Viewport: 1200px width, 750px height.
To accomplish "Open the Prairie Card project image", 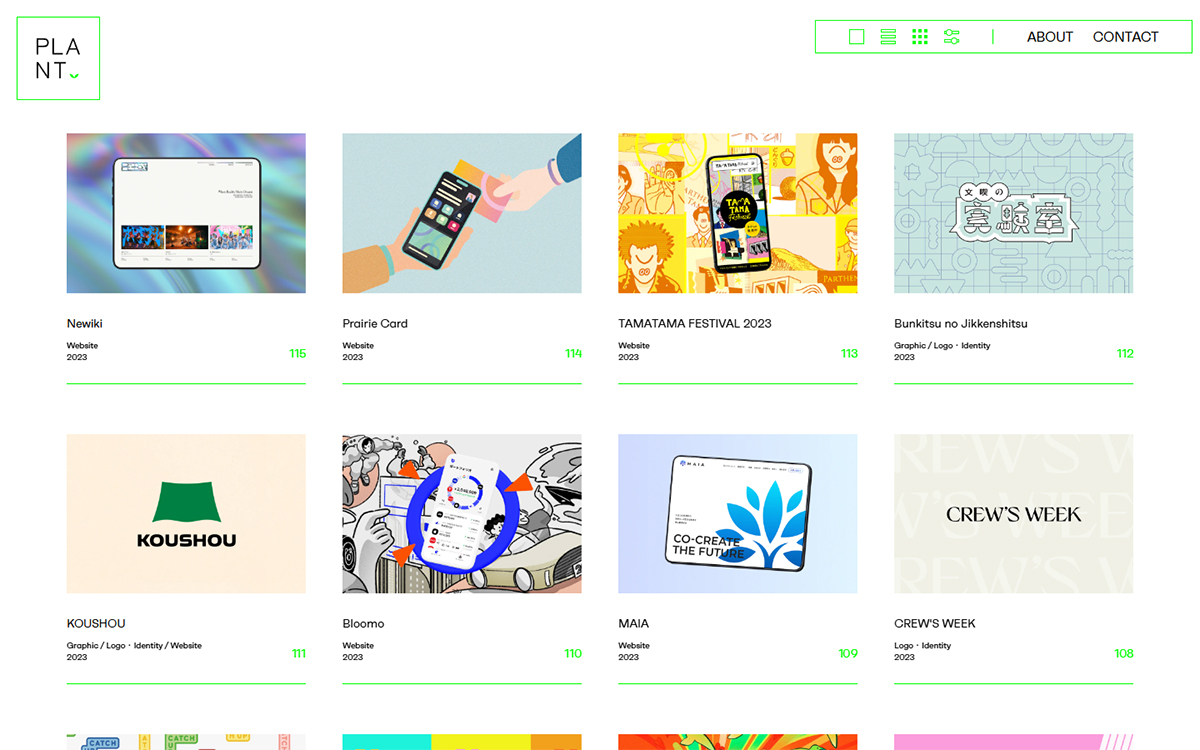I will click(462, 213).
